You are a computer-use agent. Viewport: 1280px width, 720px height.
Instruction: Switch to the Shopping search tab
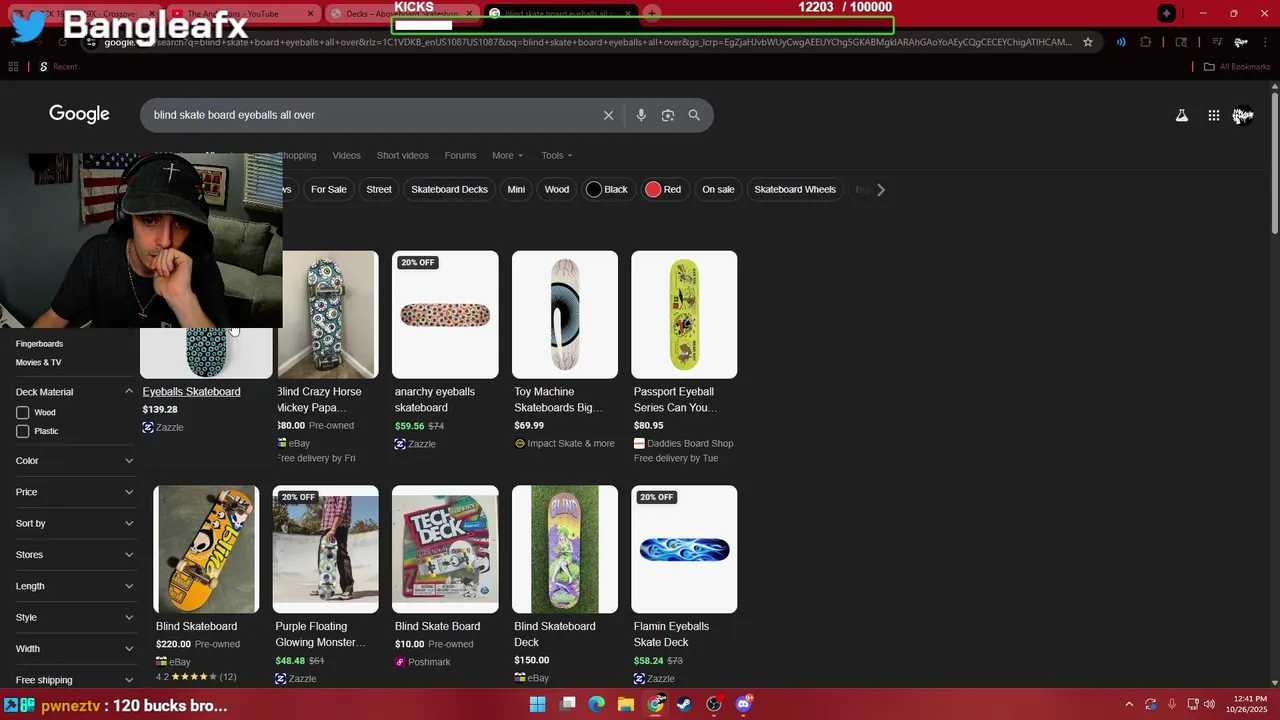pos(298,155)
